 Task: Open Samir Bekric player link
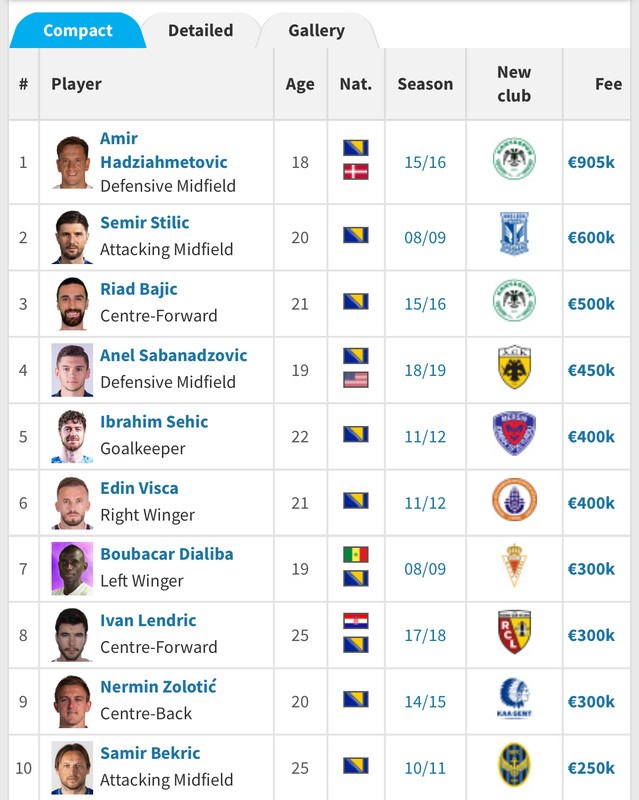(x=150, y=753)
